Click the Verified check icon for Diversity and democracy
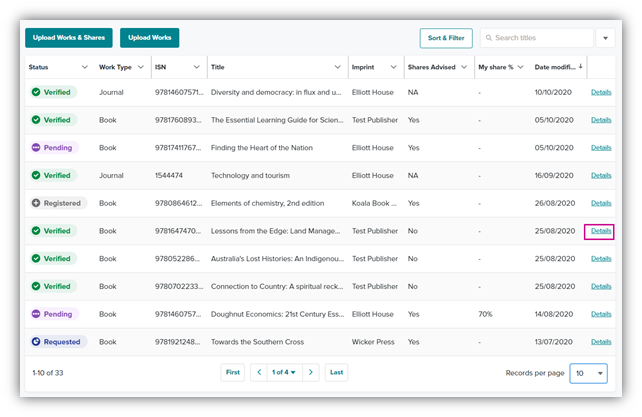 pos(36,92)
